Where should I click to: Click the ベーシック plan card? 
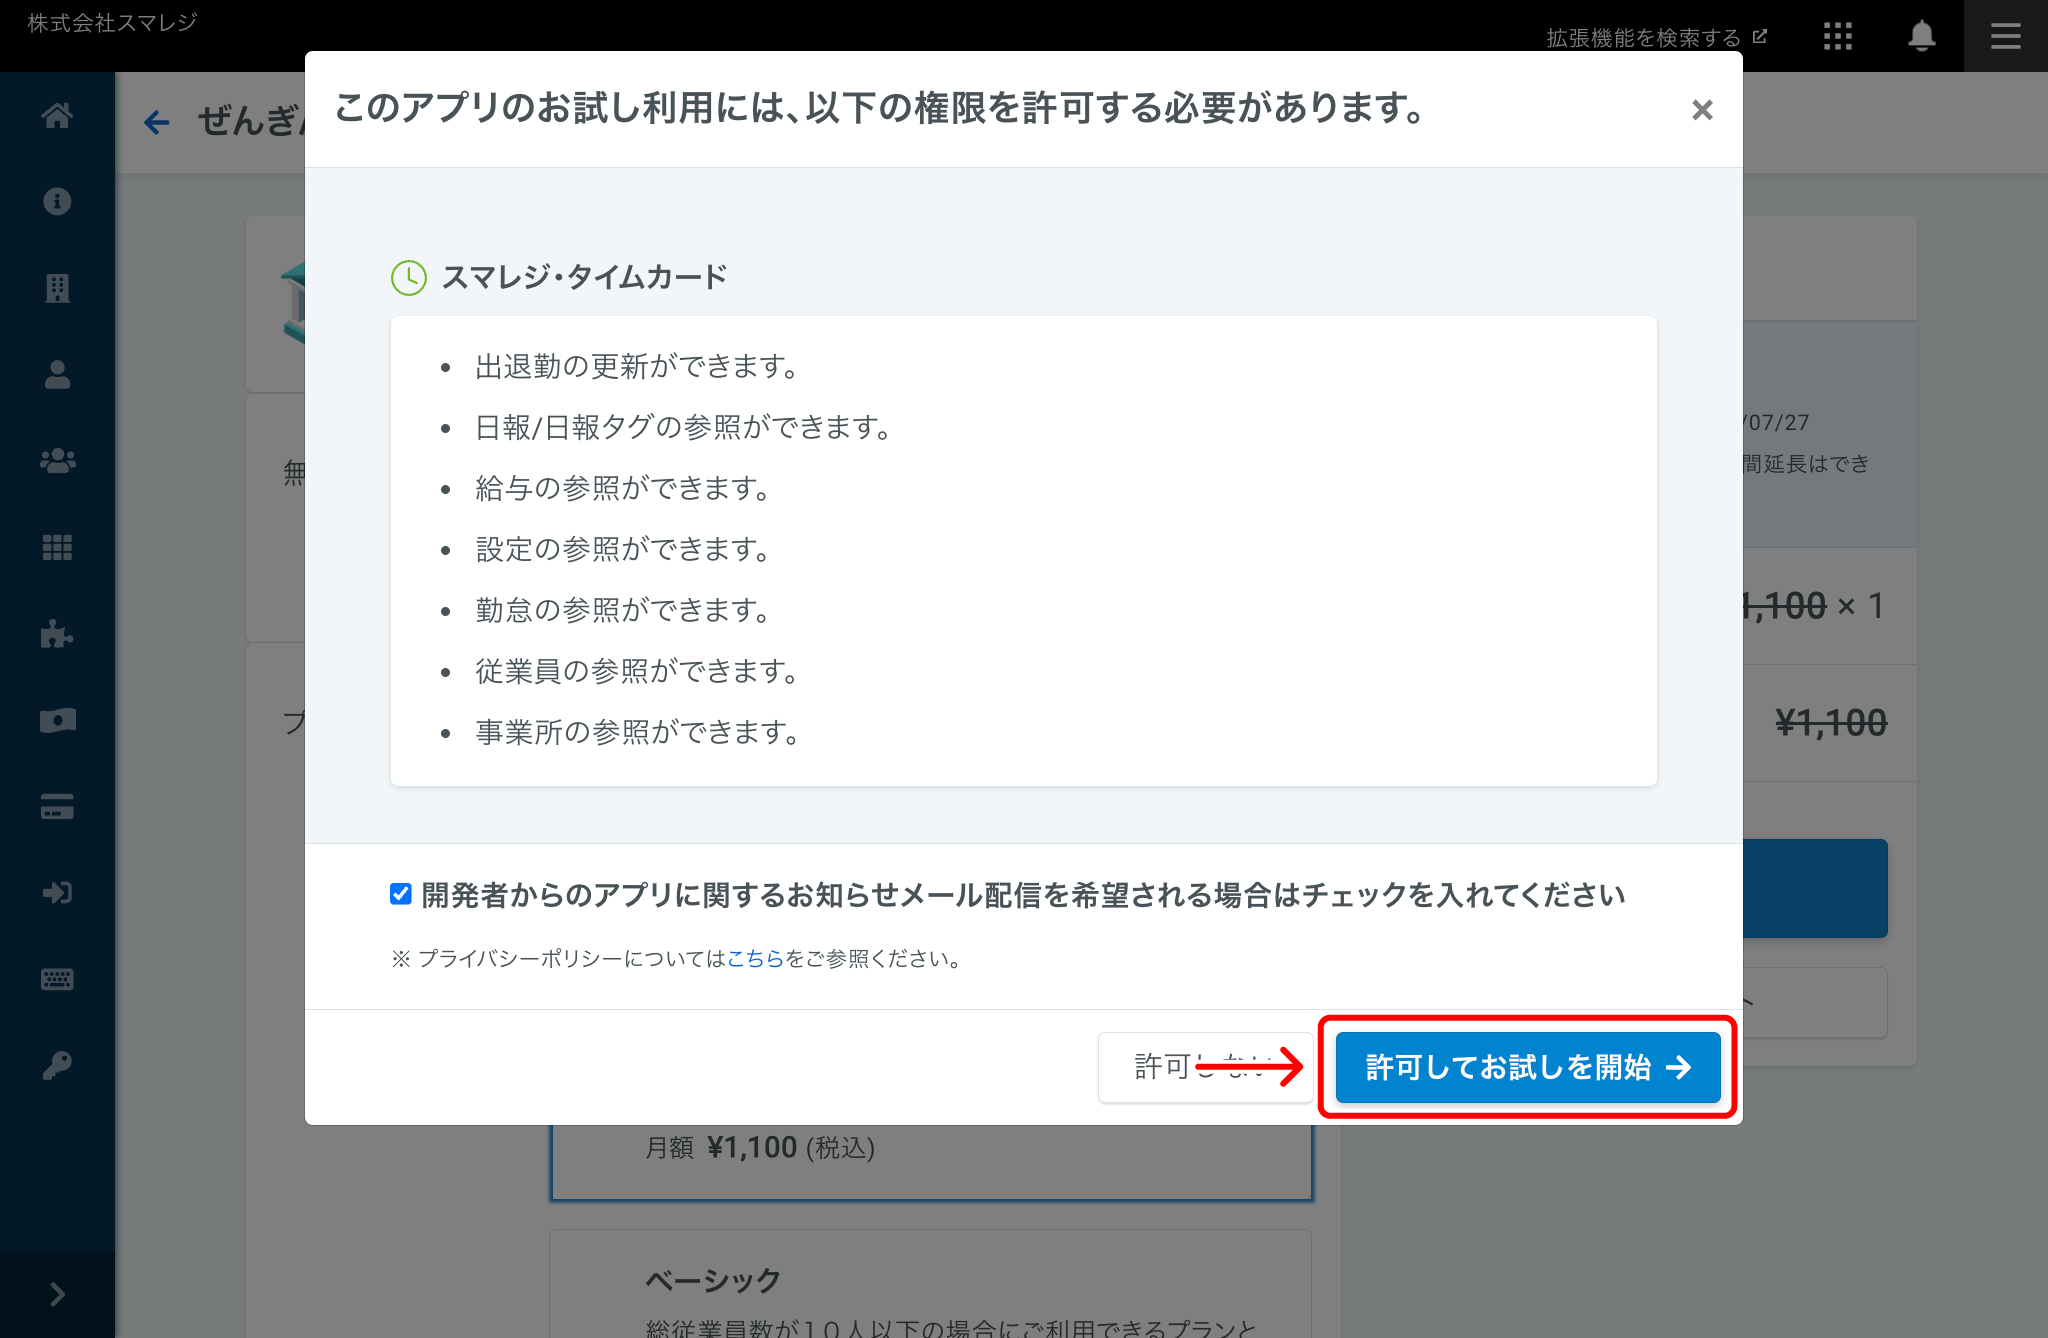[x=930, y=1284]
